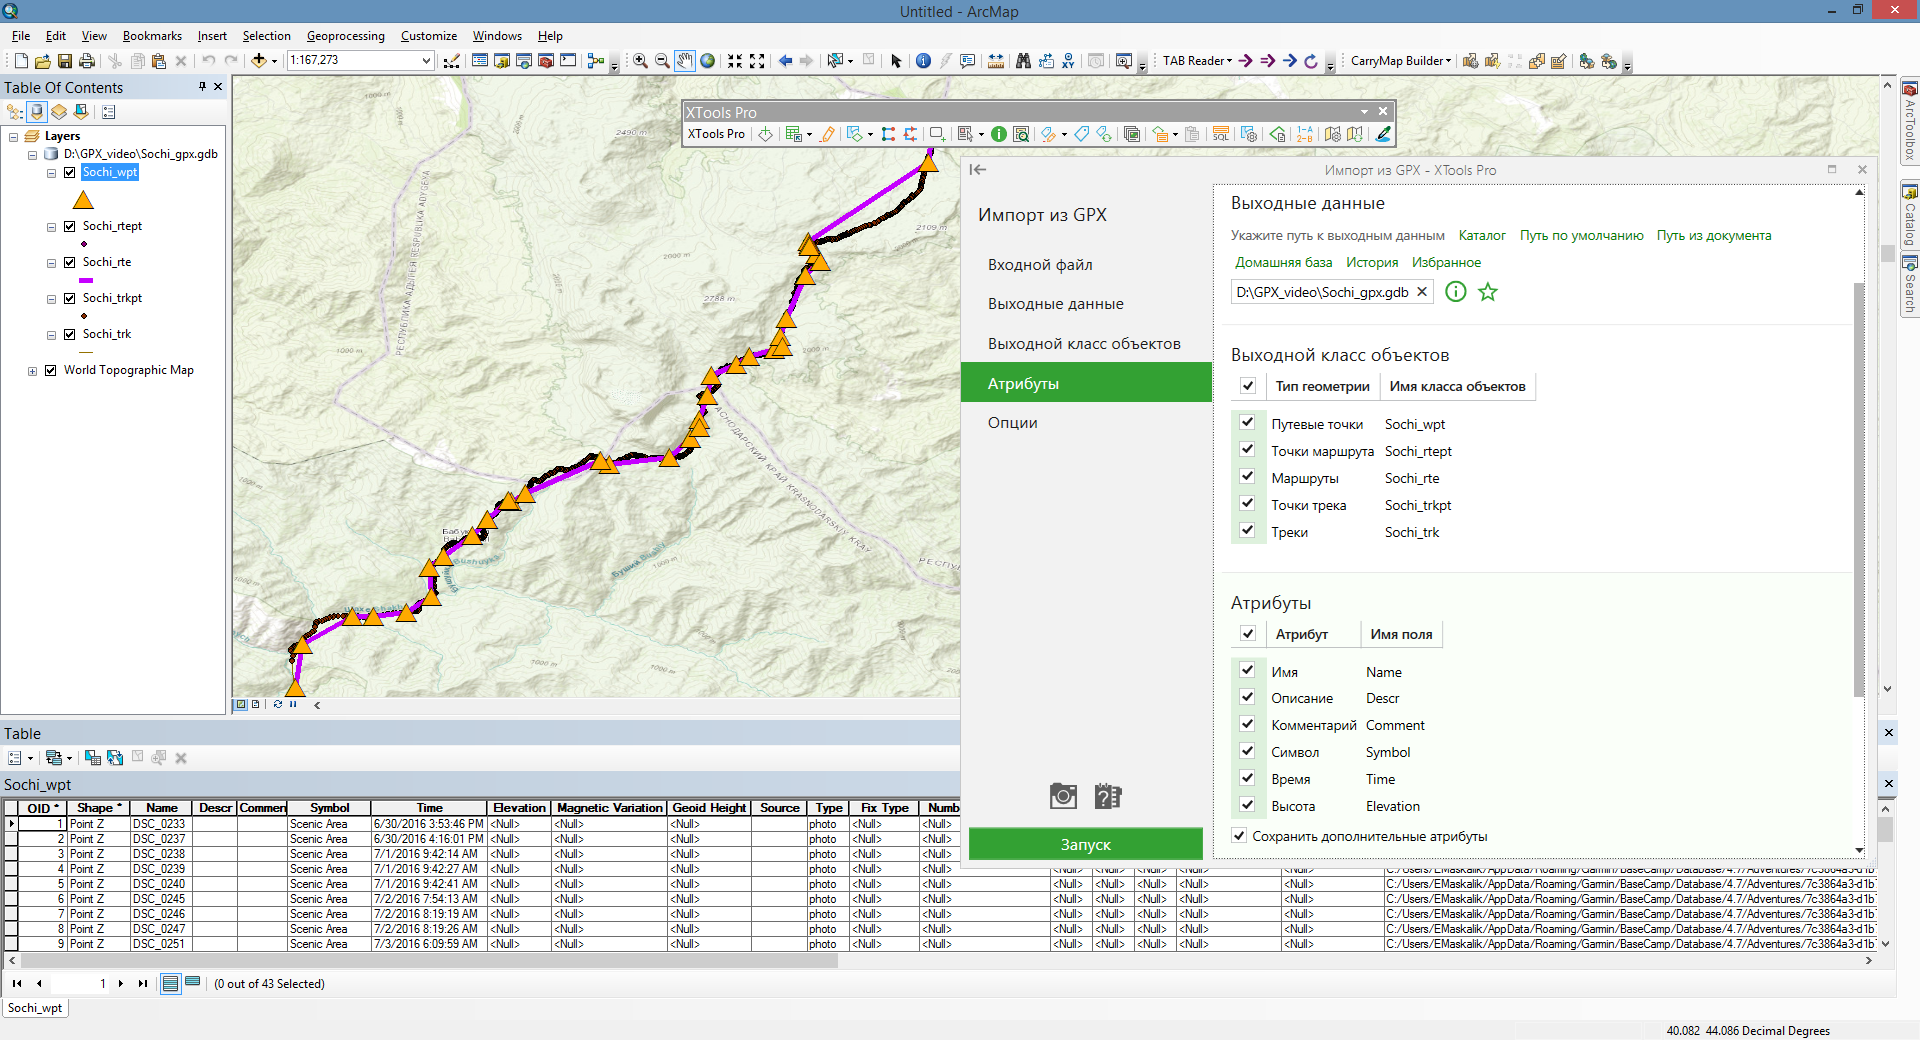Click the Add Data icon
Image resolution: width=1920 pixels, height=1040 pixels.
259,61
